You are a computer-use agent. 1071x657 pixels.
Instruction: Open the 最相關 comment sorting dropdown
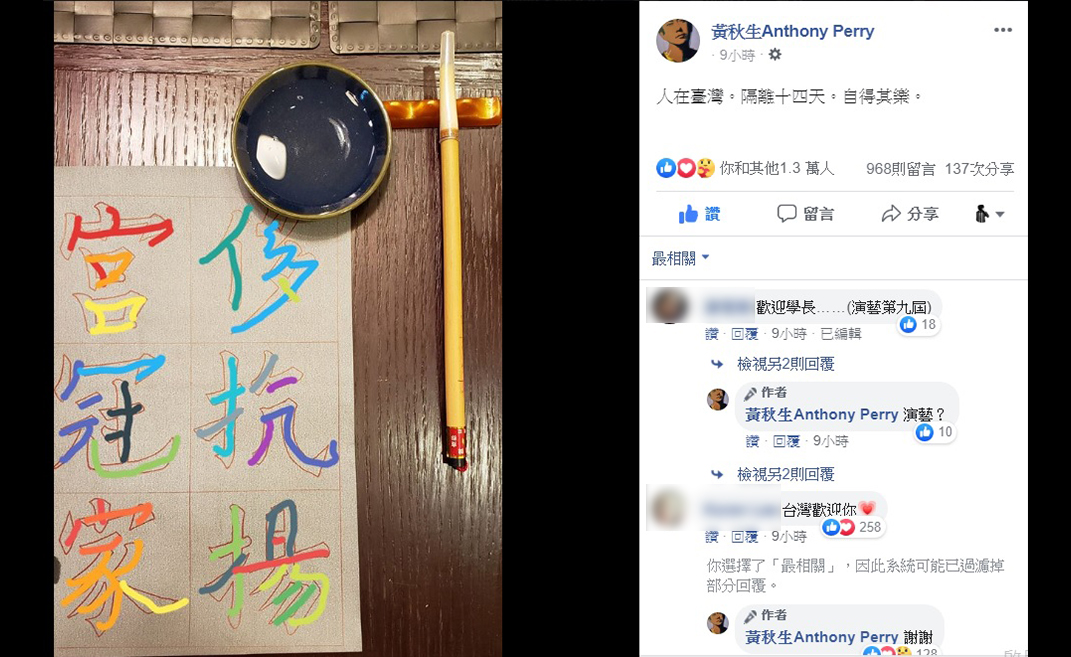coord(680,258)
